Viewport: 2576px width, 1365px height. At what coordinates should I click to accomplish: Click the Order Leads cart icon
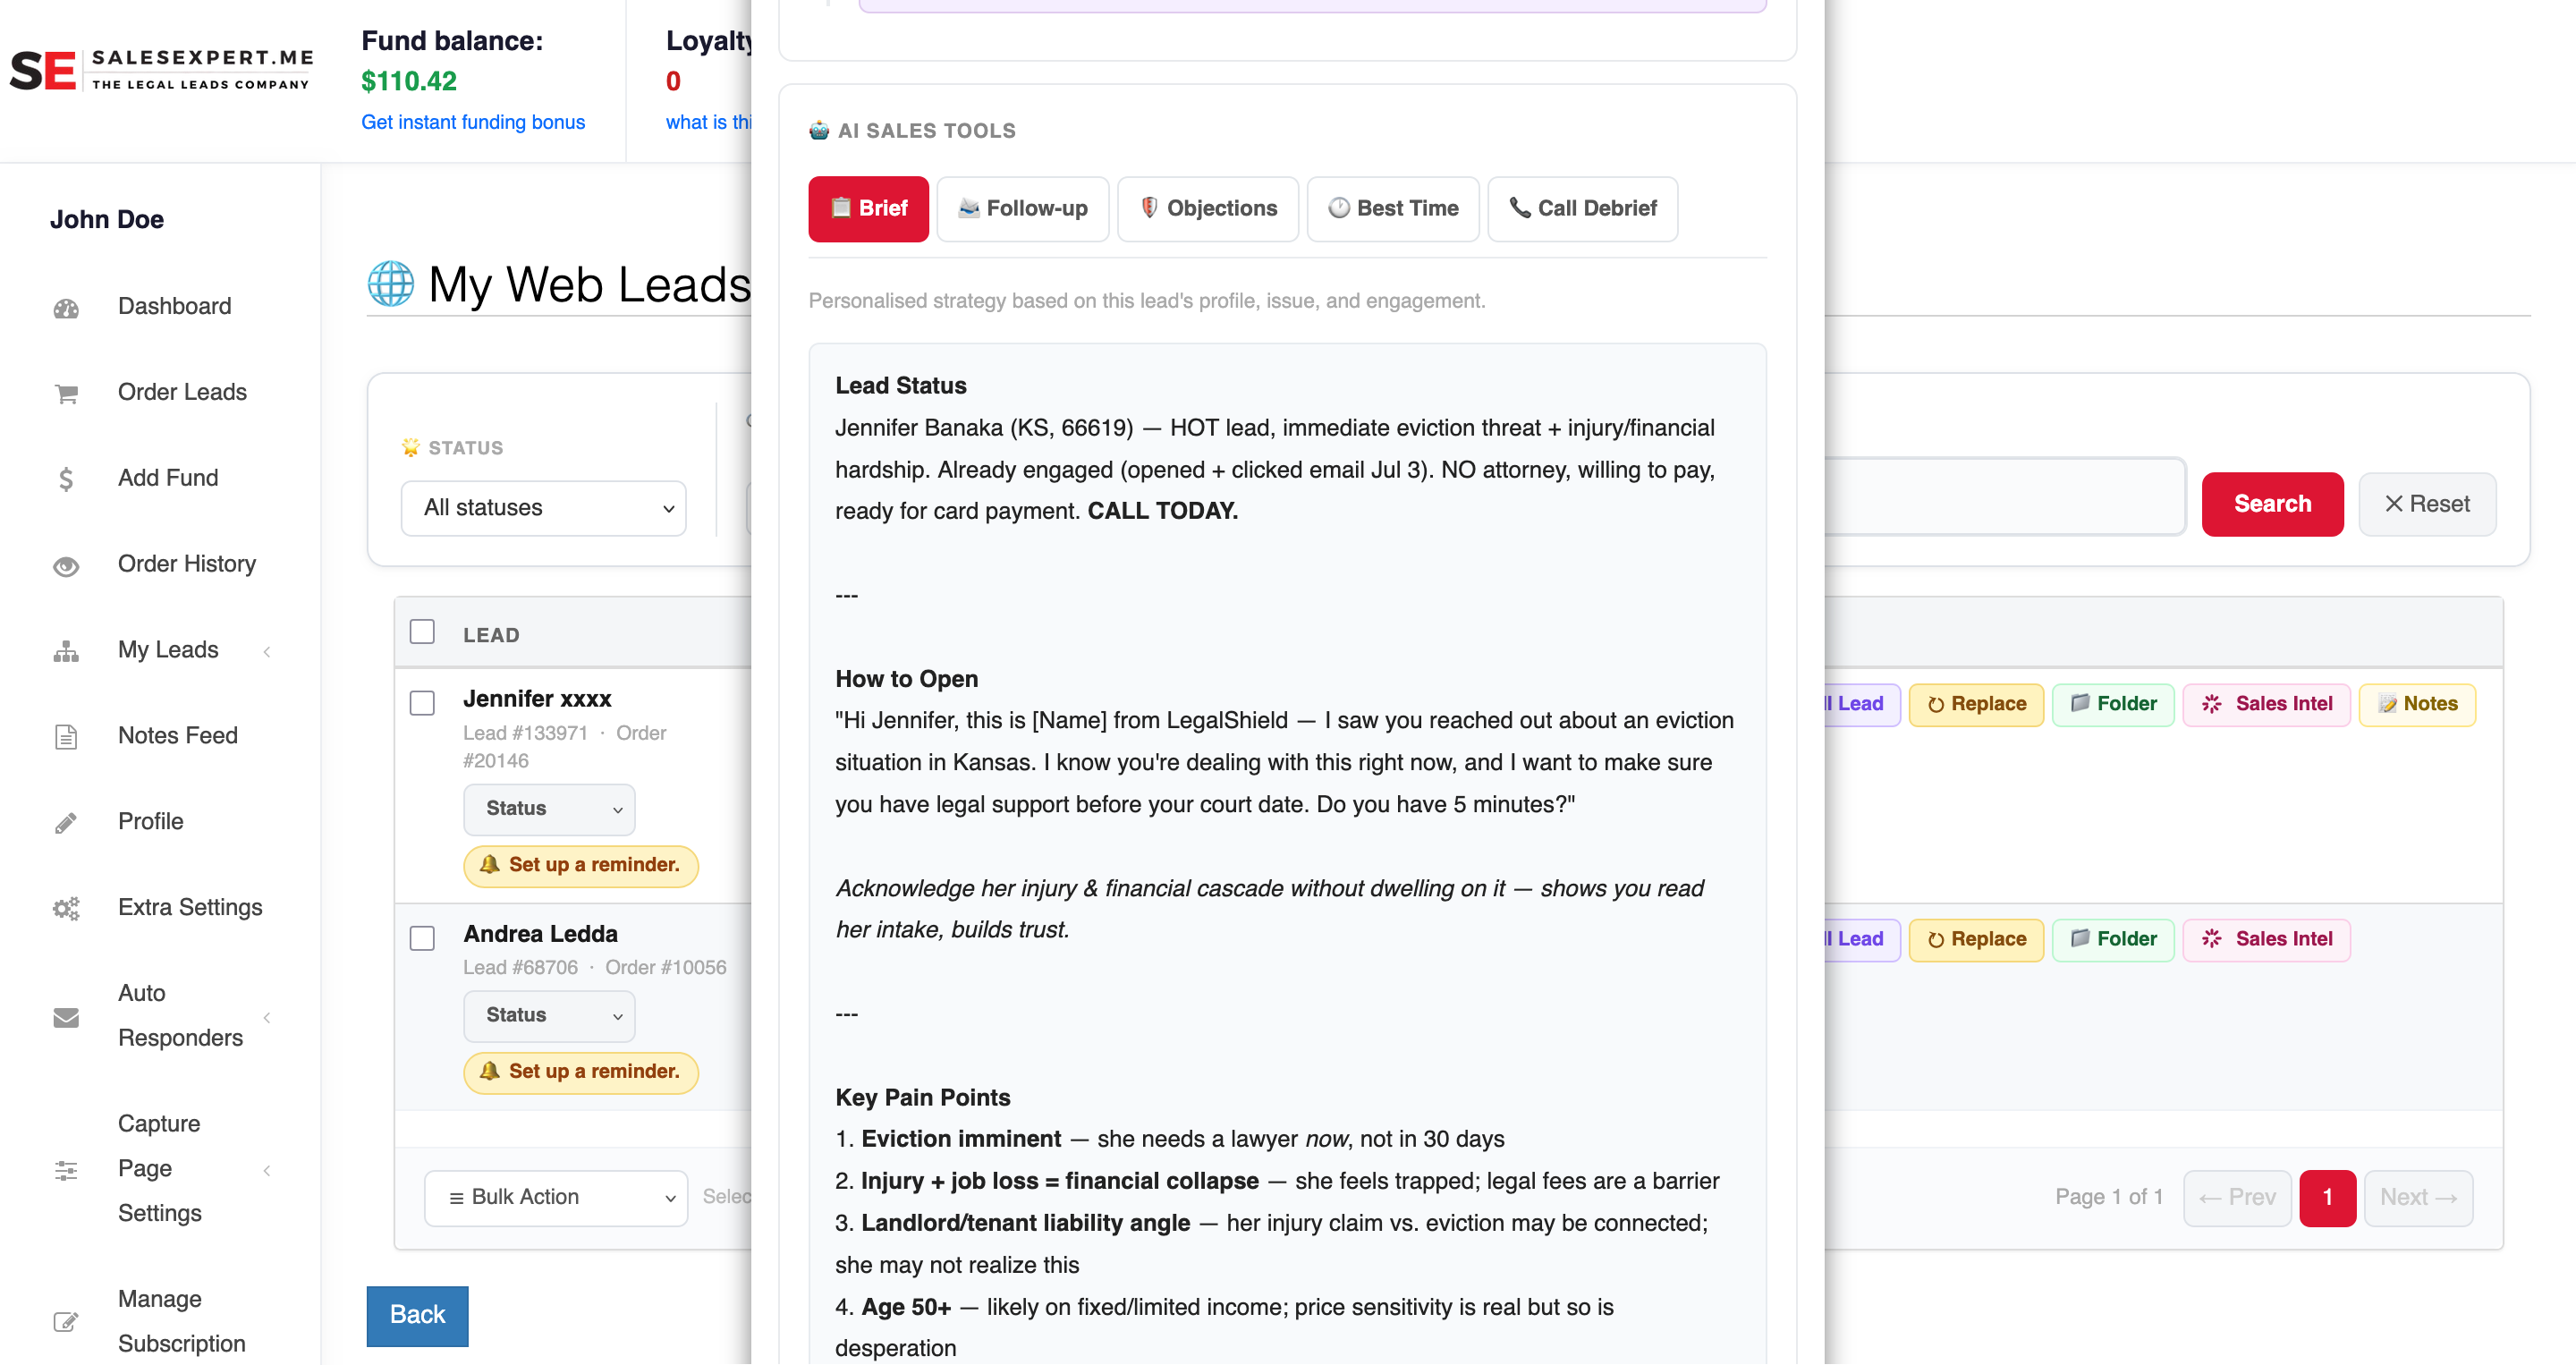66,394
